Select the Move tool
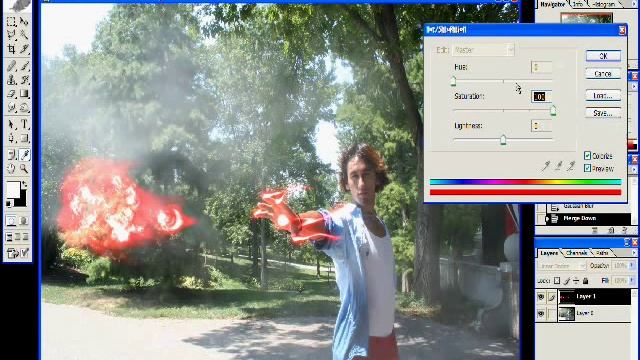Screen dimensions: 640x360 [24, 21]
